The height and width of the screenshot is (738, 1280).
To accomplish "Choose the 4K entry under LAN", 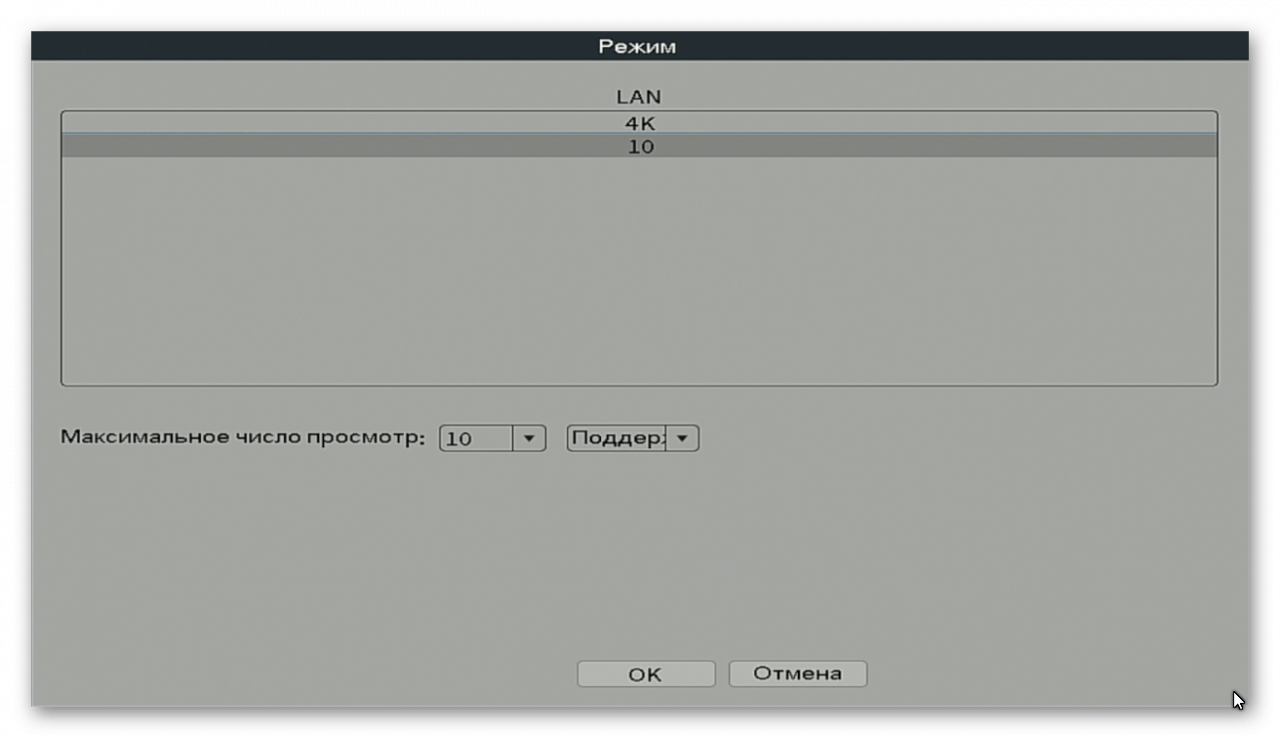I will 639,123.
